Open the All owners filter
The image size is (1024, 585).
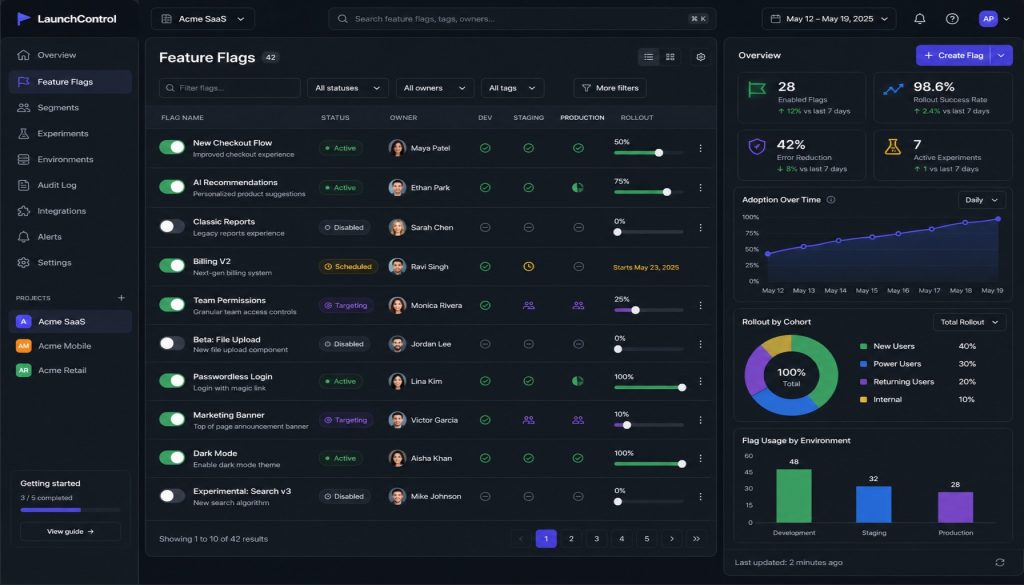coord(434,88)
